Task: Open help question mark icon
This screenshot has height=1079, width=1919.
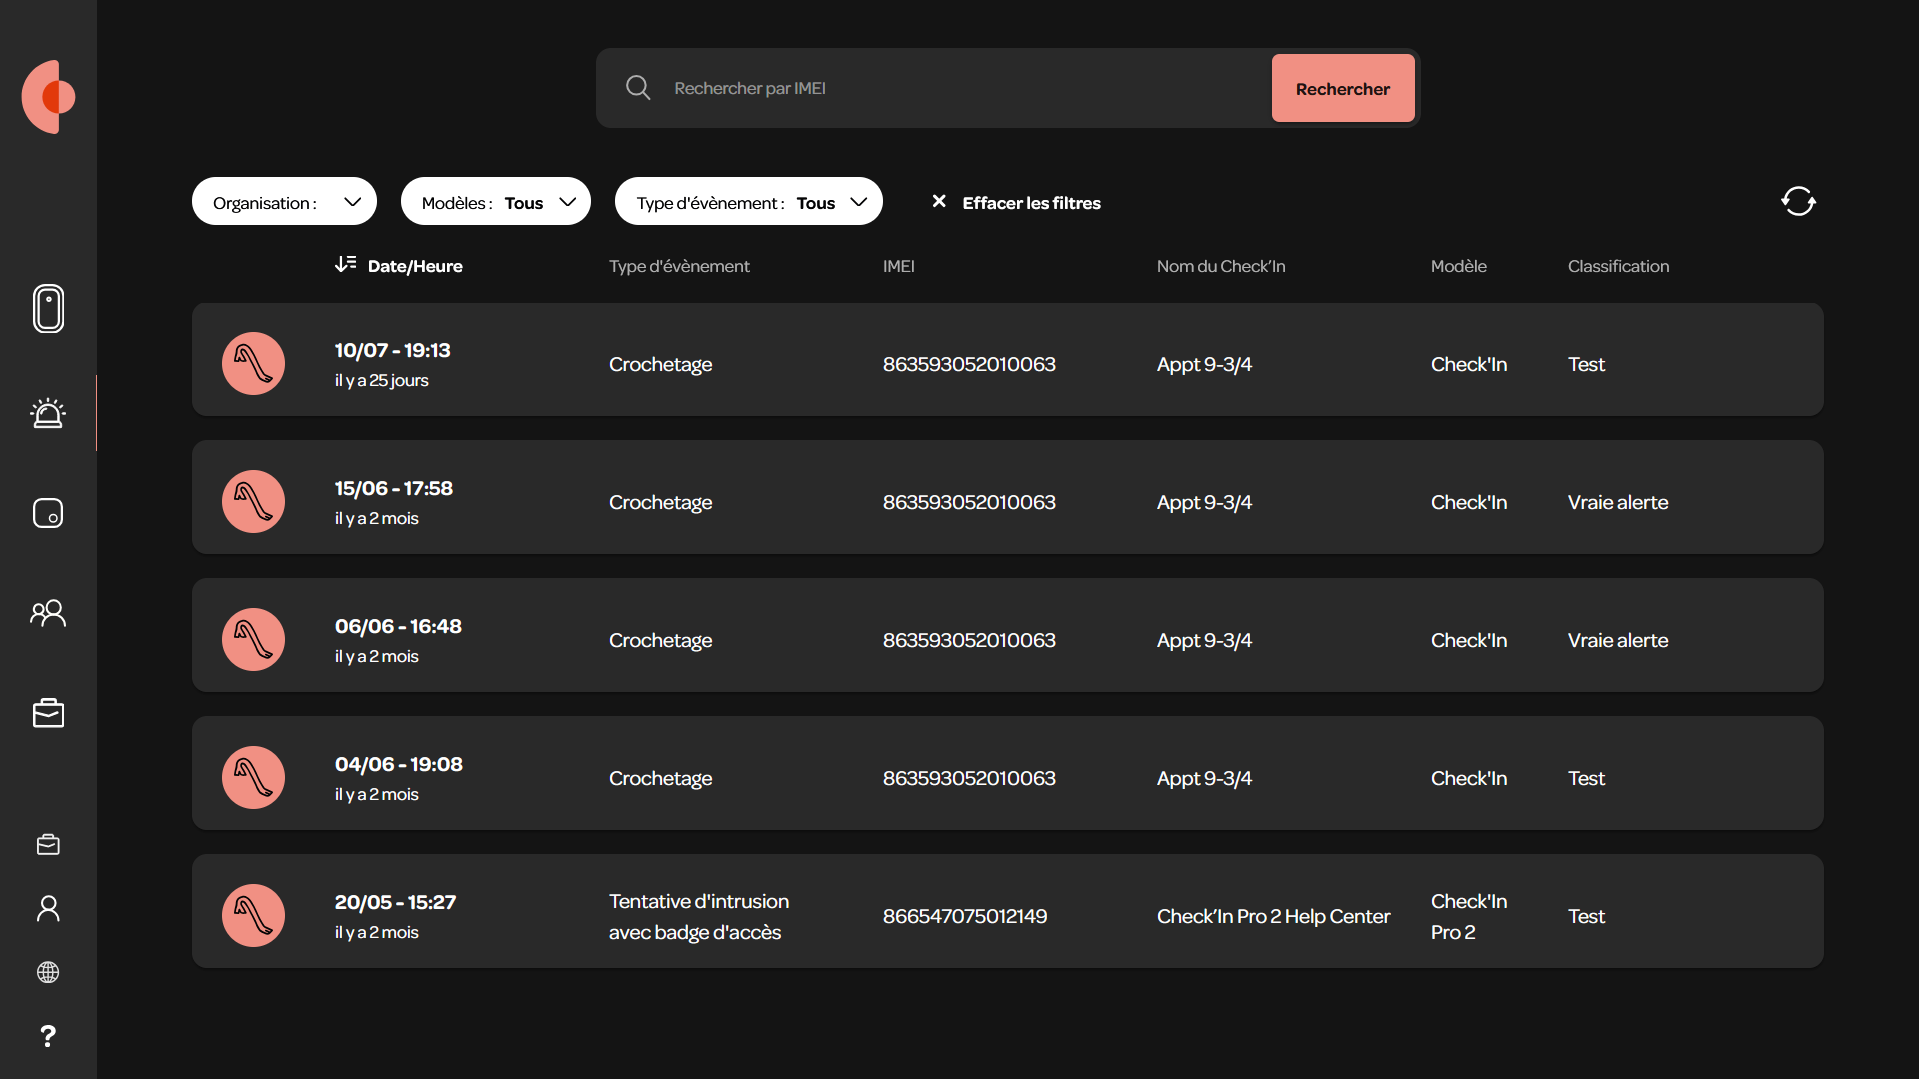Action: (48, 1036)
